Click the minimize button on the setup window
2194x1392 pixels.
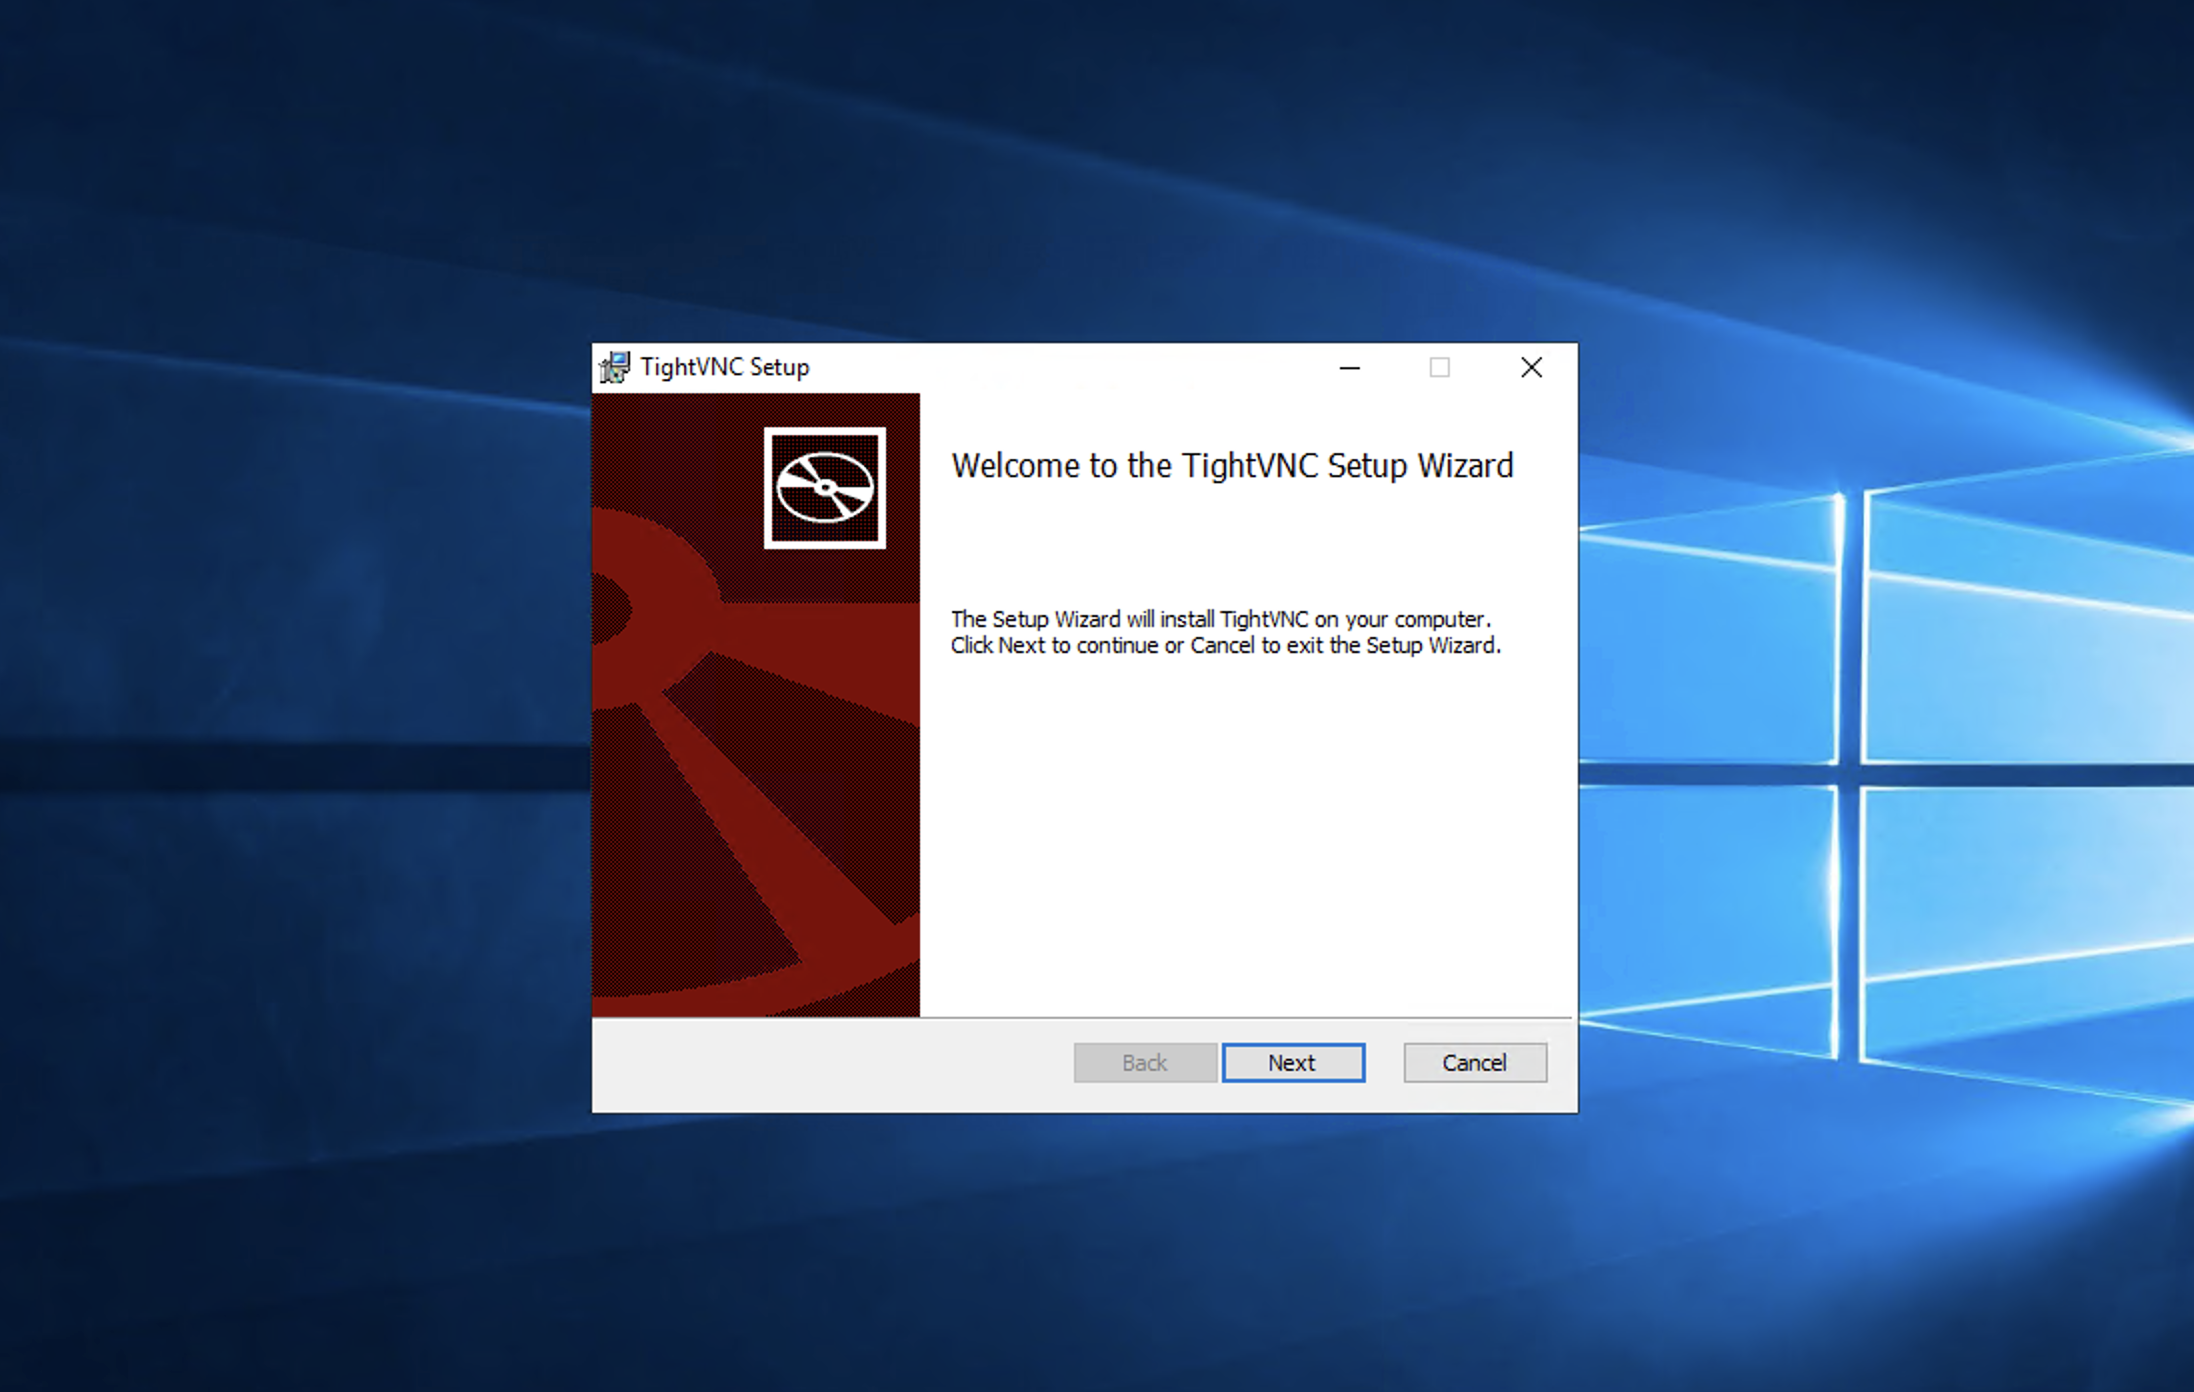coord(1350,367)
